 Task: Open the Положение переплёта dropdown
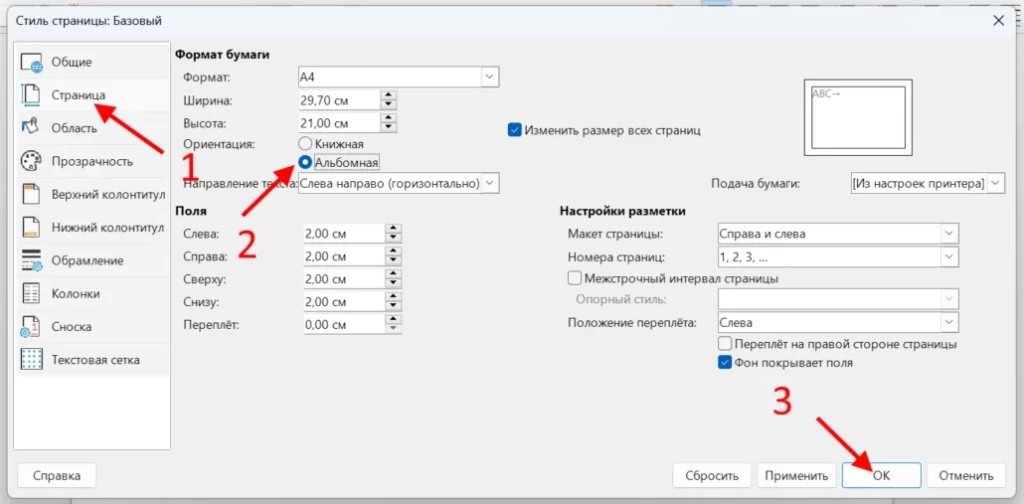[838, 323]
